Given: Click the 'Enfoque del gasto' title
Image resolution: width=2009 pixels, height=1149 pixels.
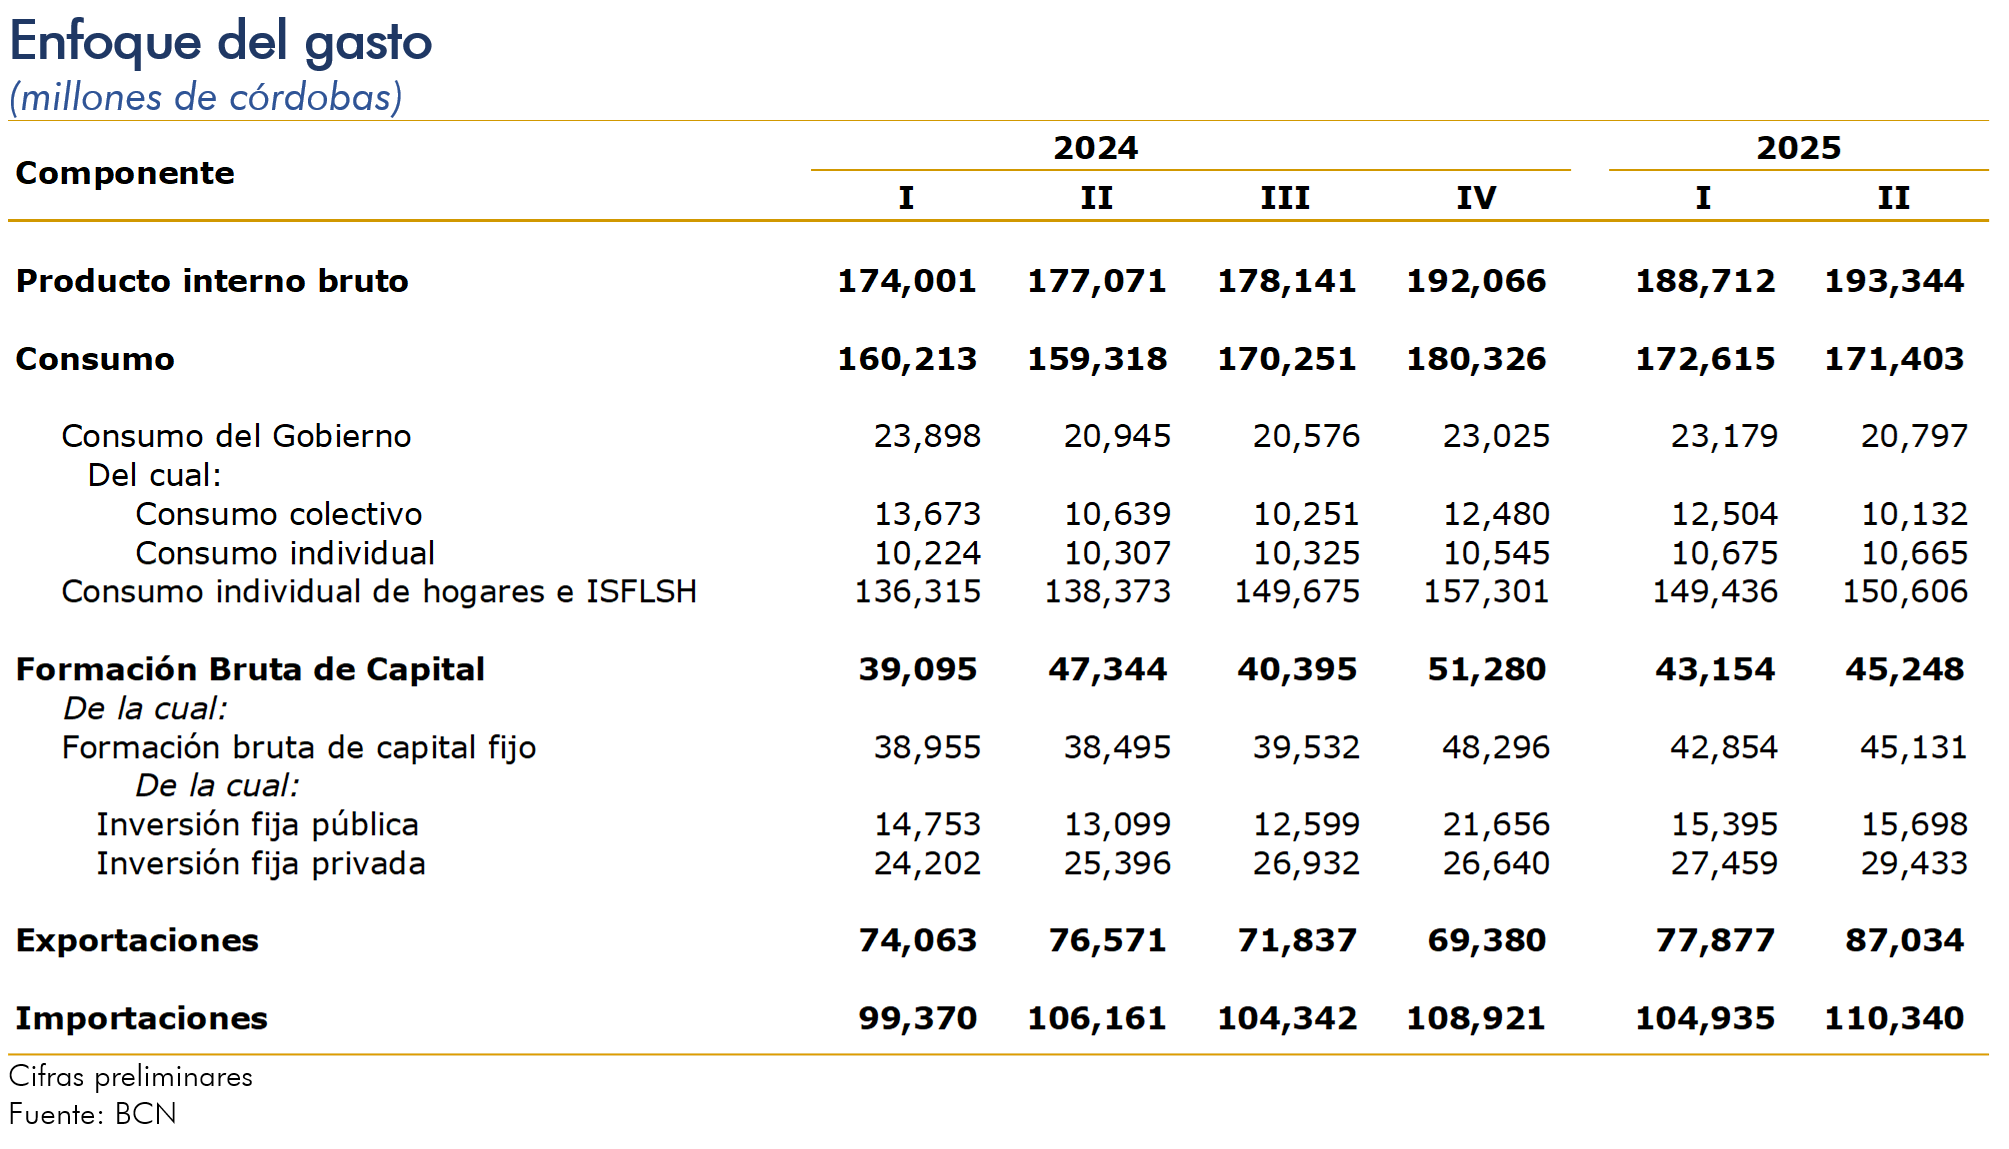Looking at the screenshot, I should click(221, 42).
